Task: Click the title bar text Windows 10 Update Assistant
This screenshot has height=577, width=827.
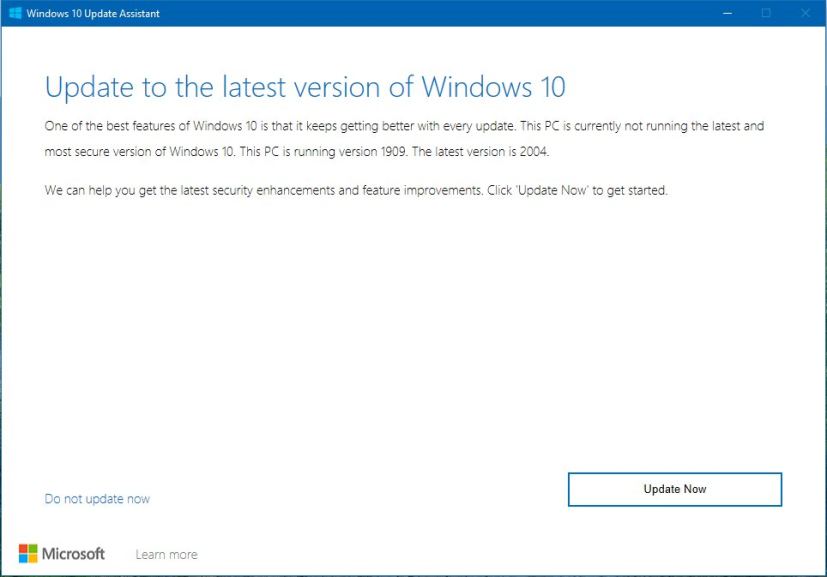Action: pyautogui.click(x=93, y=13)
